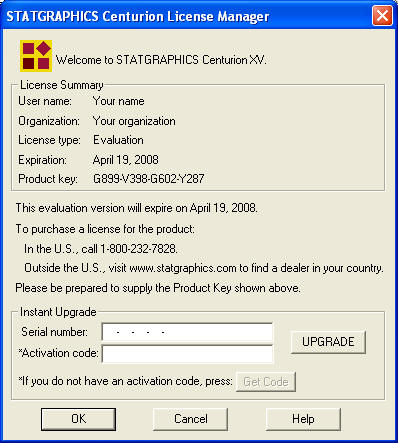The height and width of the screenshot is (443, 398).
Task: Click the License Summary group label
Action: pyautogui.click(x=62, y=85)
